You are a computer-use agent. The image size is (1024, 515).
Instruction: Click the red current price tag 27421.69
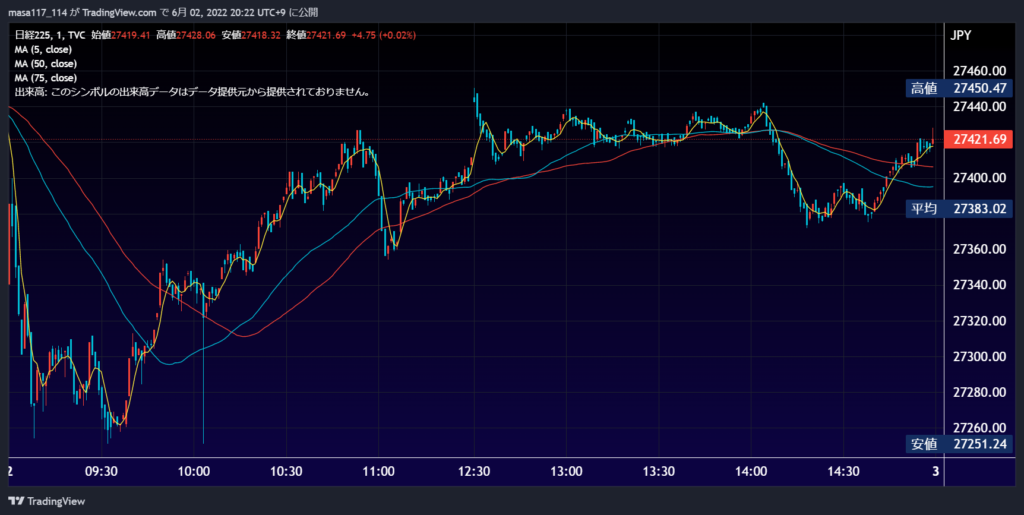pos(978,140)
